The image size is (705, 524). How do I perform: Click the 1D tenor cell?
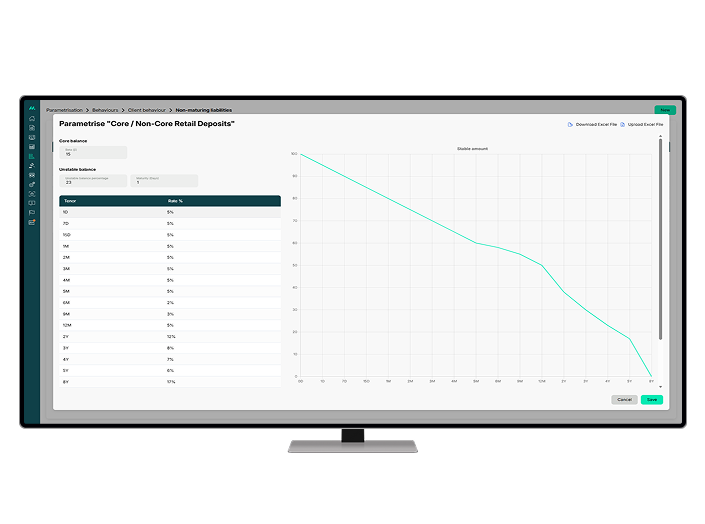pos(66,212)
